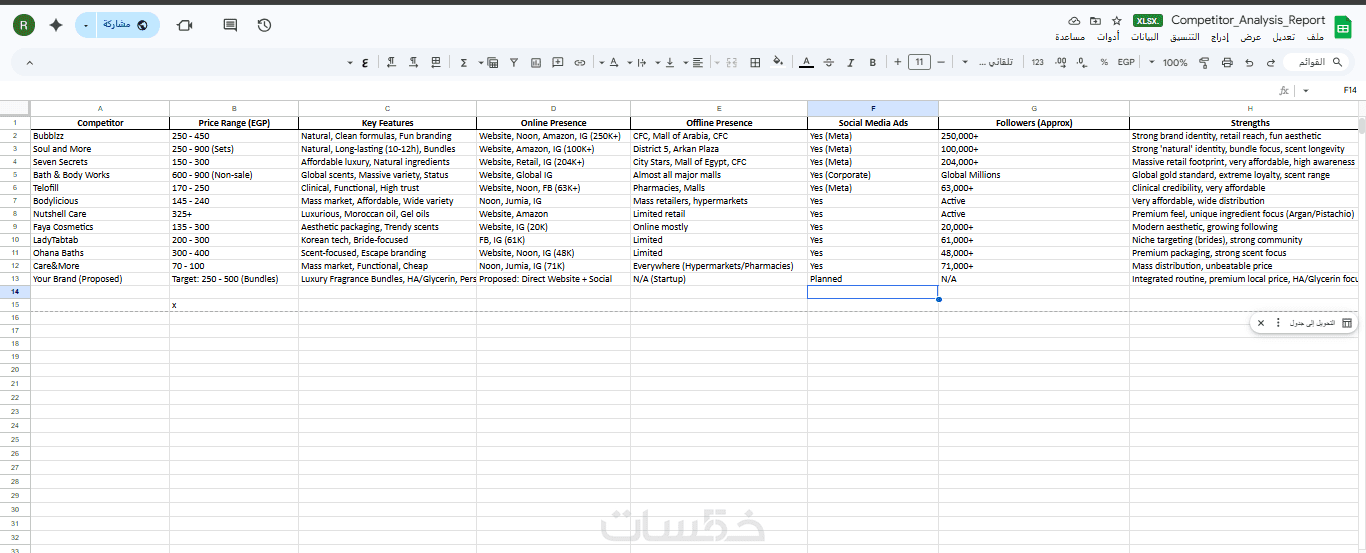
Task: Select the Followers (Approx) header cell
Action: tap(1033, 123)
